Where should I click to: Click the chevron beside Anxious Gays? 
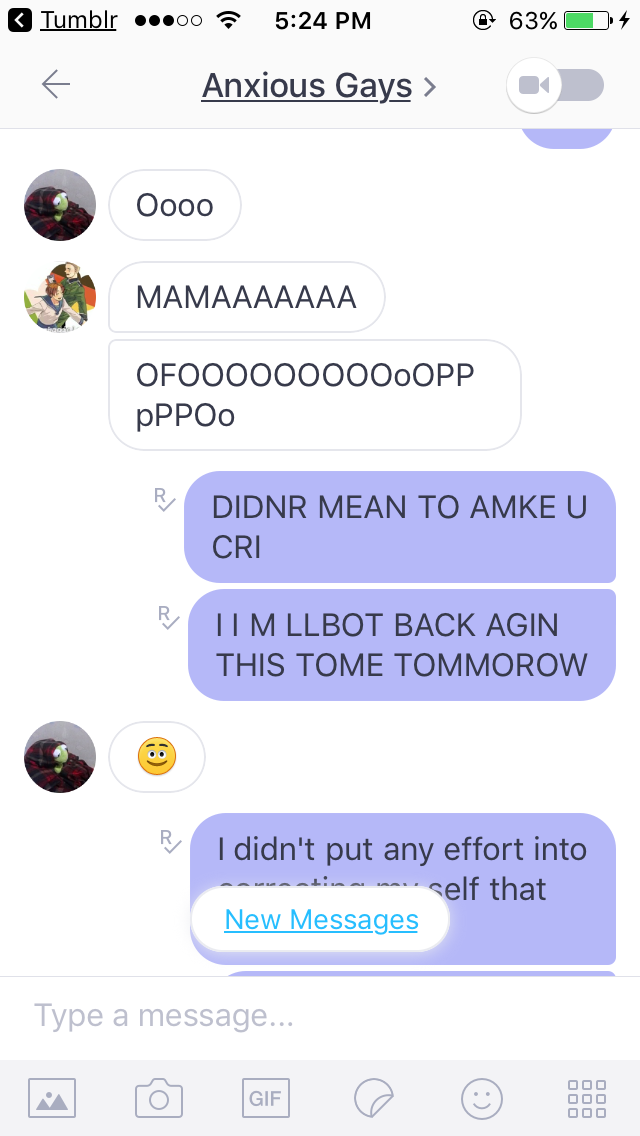click(430, 88)
